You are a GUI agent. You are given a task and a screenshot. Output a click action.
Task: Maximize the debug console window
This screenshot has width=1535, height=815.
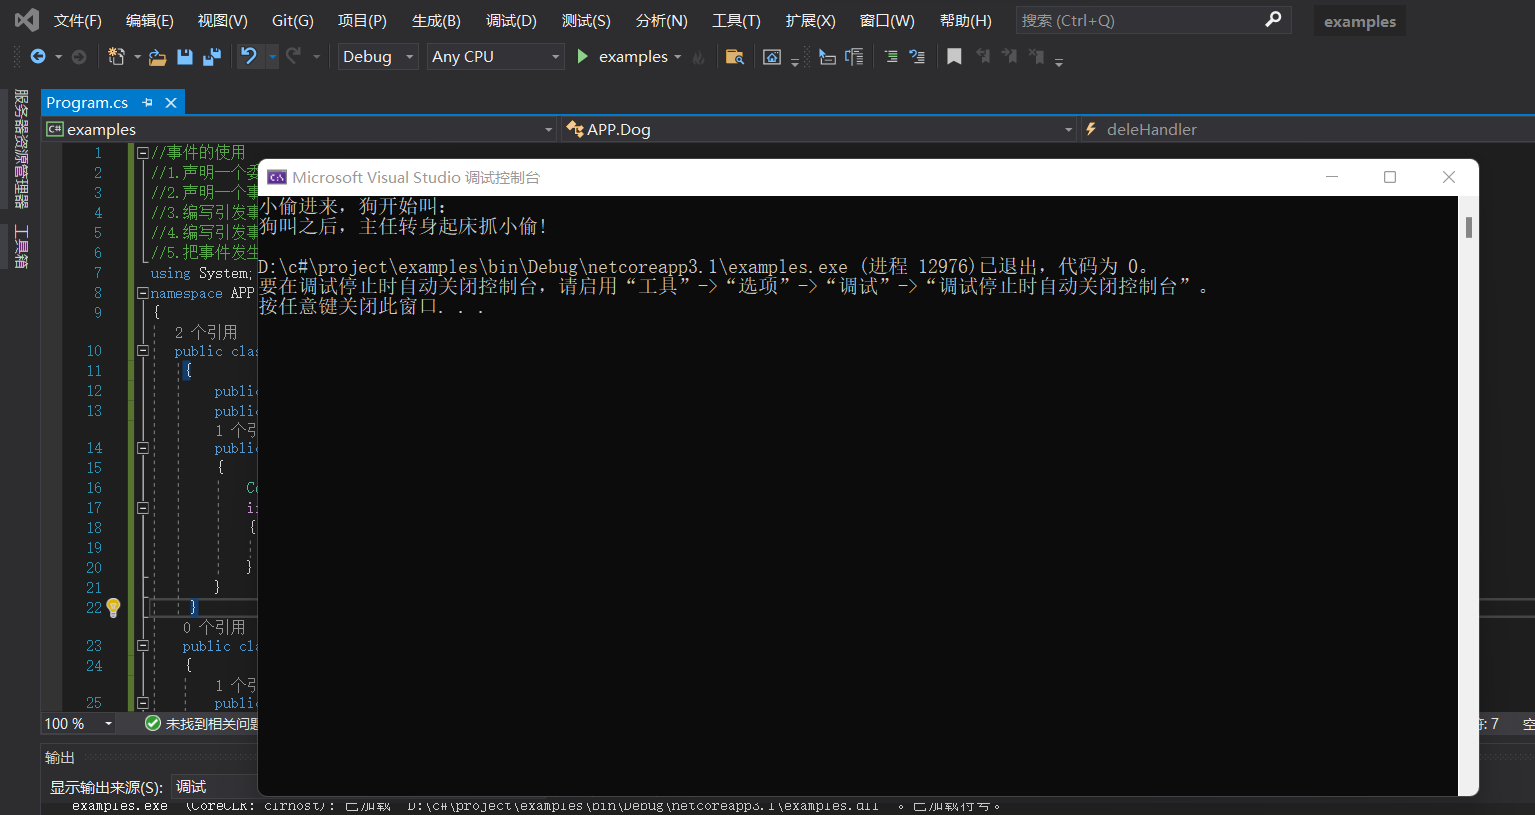pos(1389,177)
